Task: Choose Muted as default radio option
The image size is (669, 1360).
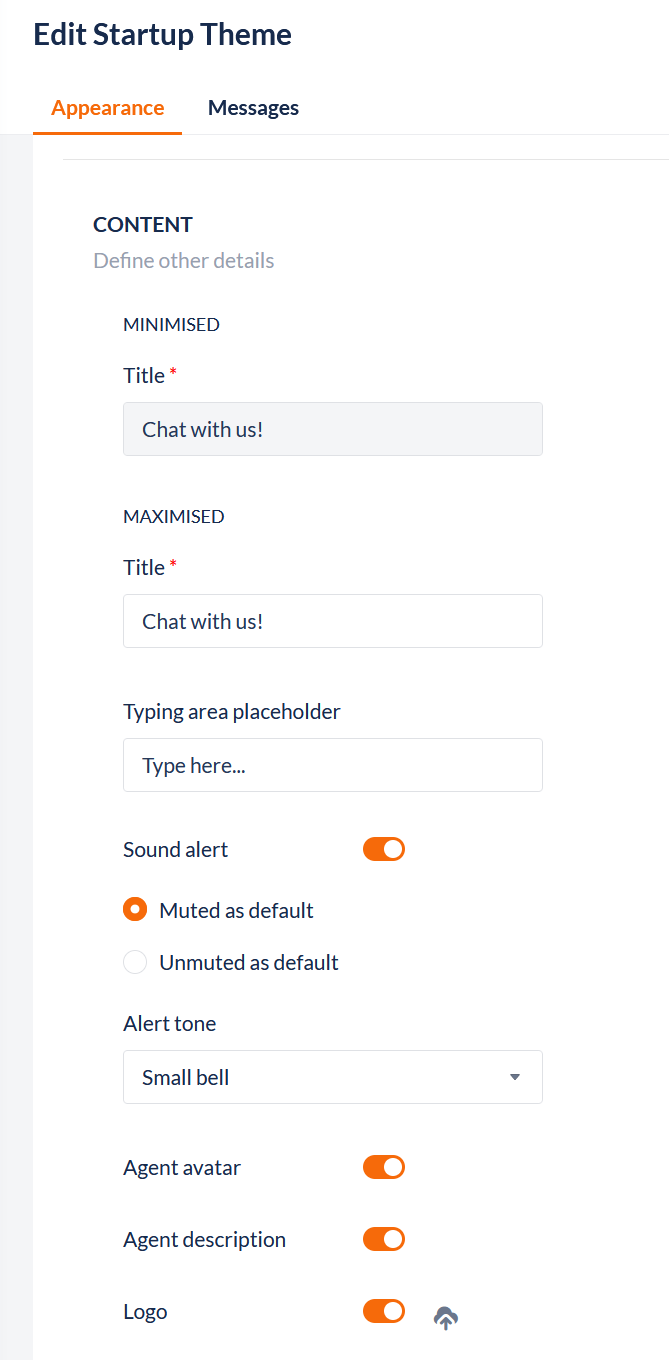Action: coord(135,910)
